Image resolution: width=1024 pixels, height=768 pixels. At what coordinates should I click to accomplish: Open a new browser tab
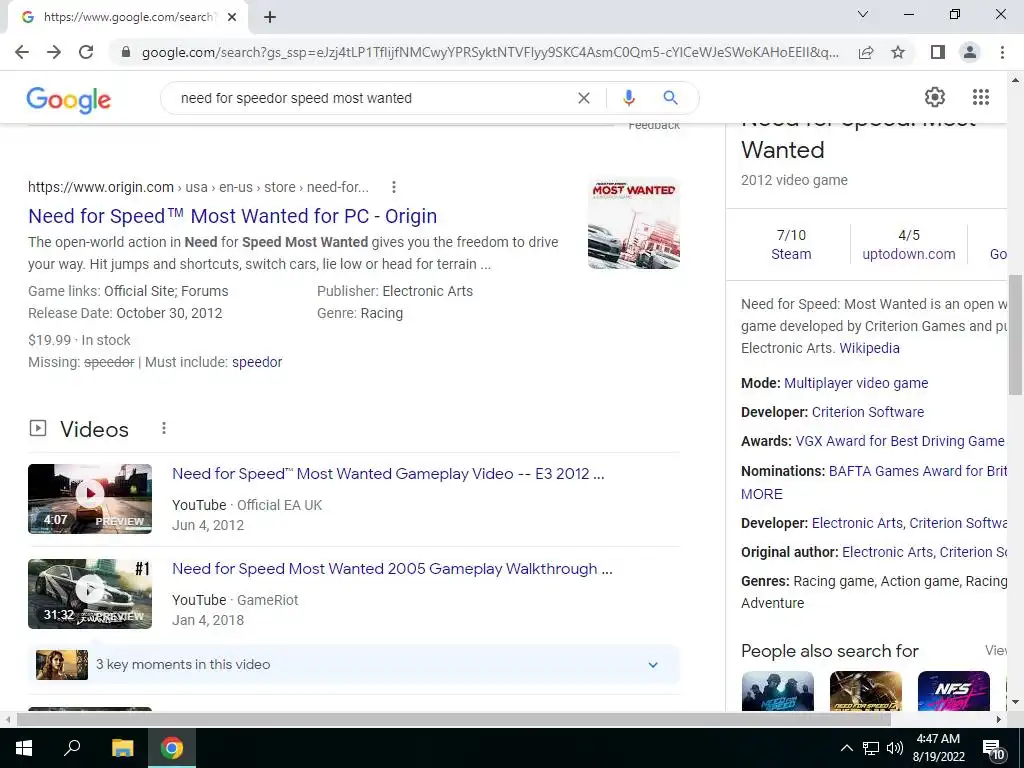click(270, 17)
